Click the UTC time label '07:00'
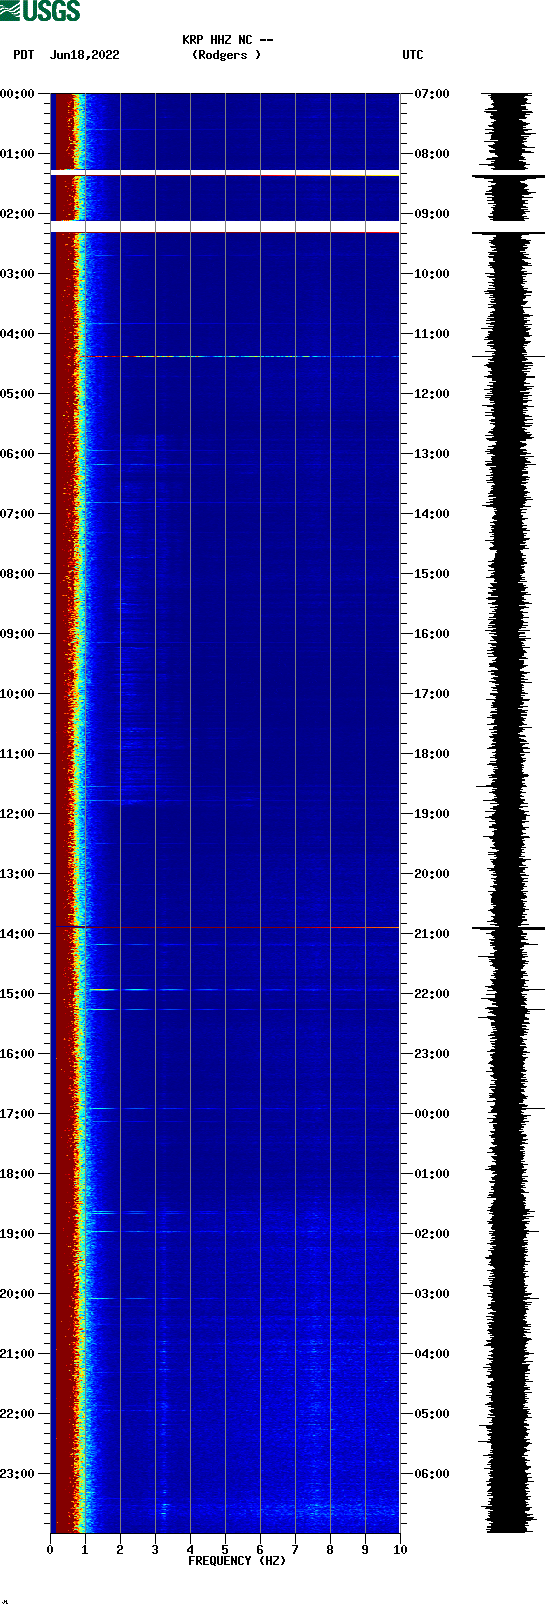The image size is (552, 1613). 432,94
